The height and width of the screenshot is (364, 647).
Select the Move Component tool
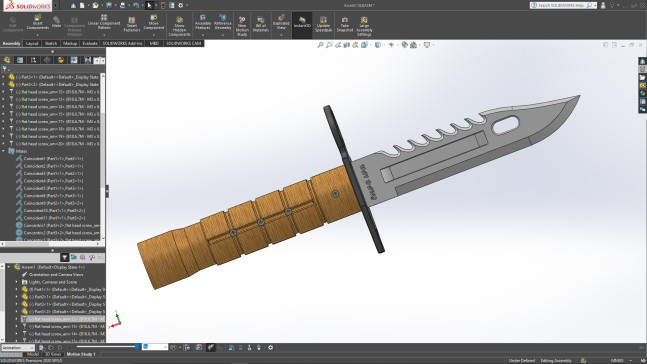(153, 22)
